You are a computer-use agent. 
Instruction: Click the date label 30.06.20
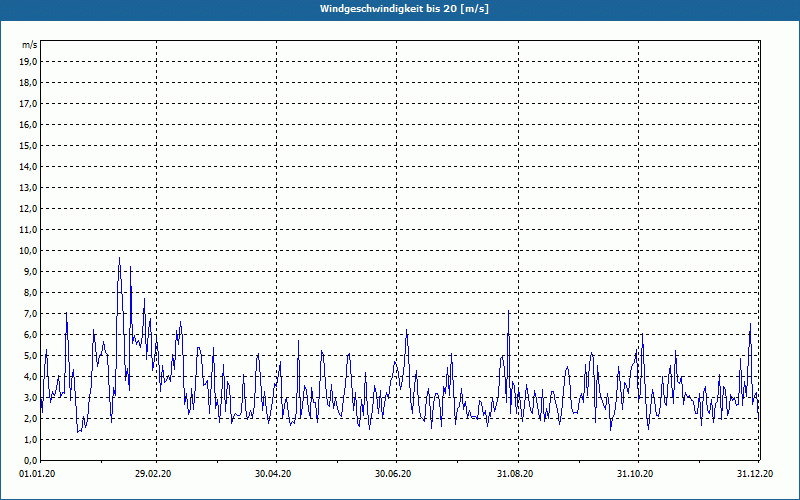[x=393, y=474]
